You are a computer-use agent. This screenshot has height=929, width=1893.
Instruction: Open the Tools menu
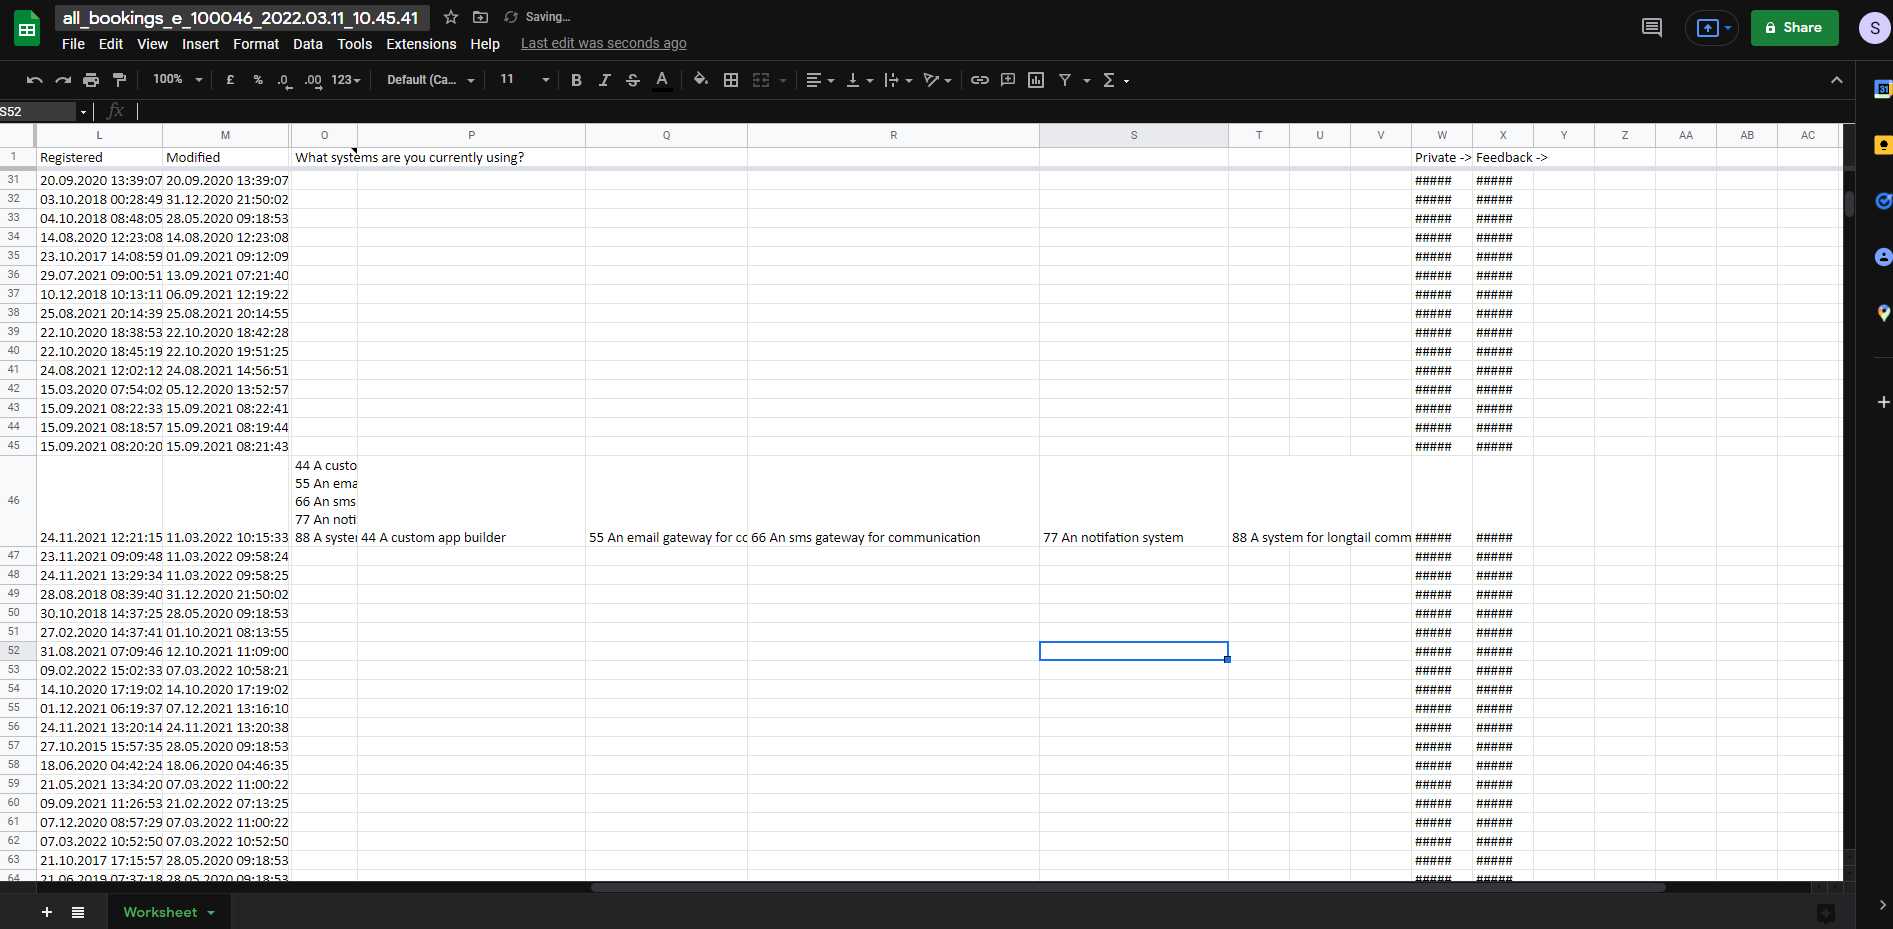click(x=354, y=44)
